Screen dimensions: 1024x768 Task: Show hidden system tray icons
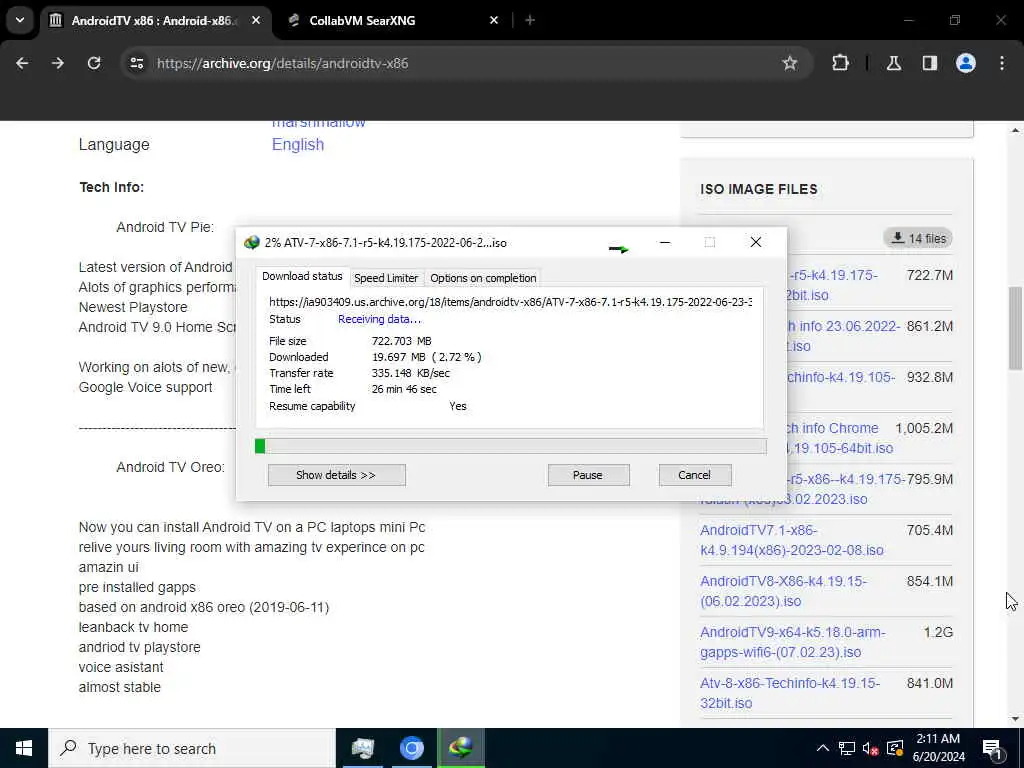823,748
